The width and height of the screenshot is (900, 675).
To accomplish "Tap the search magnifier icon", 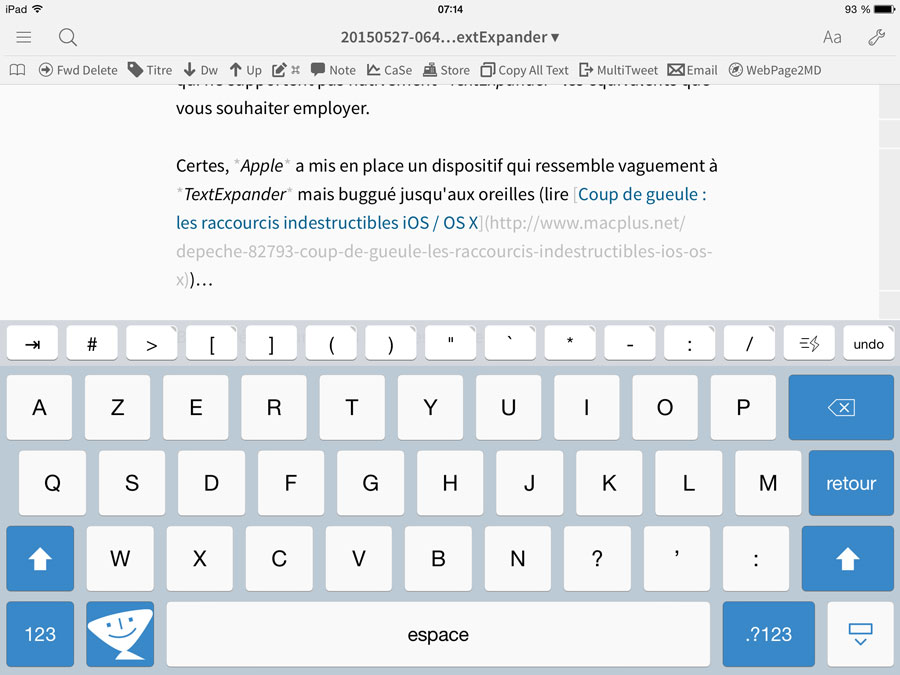I will coord(67,37).
